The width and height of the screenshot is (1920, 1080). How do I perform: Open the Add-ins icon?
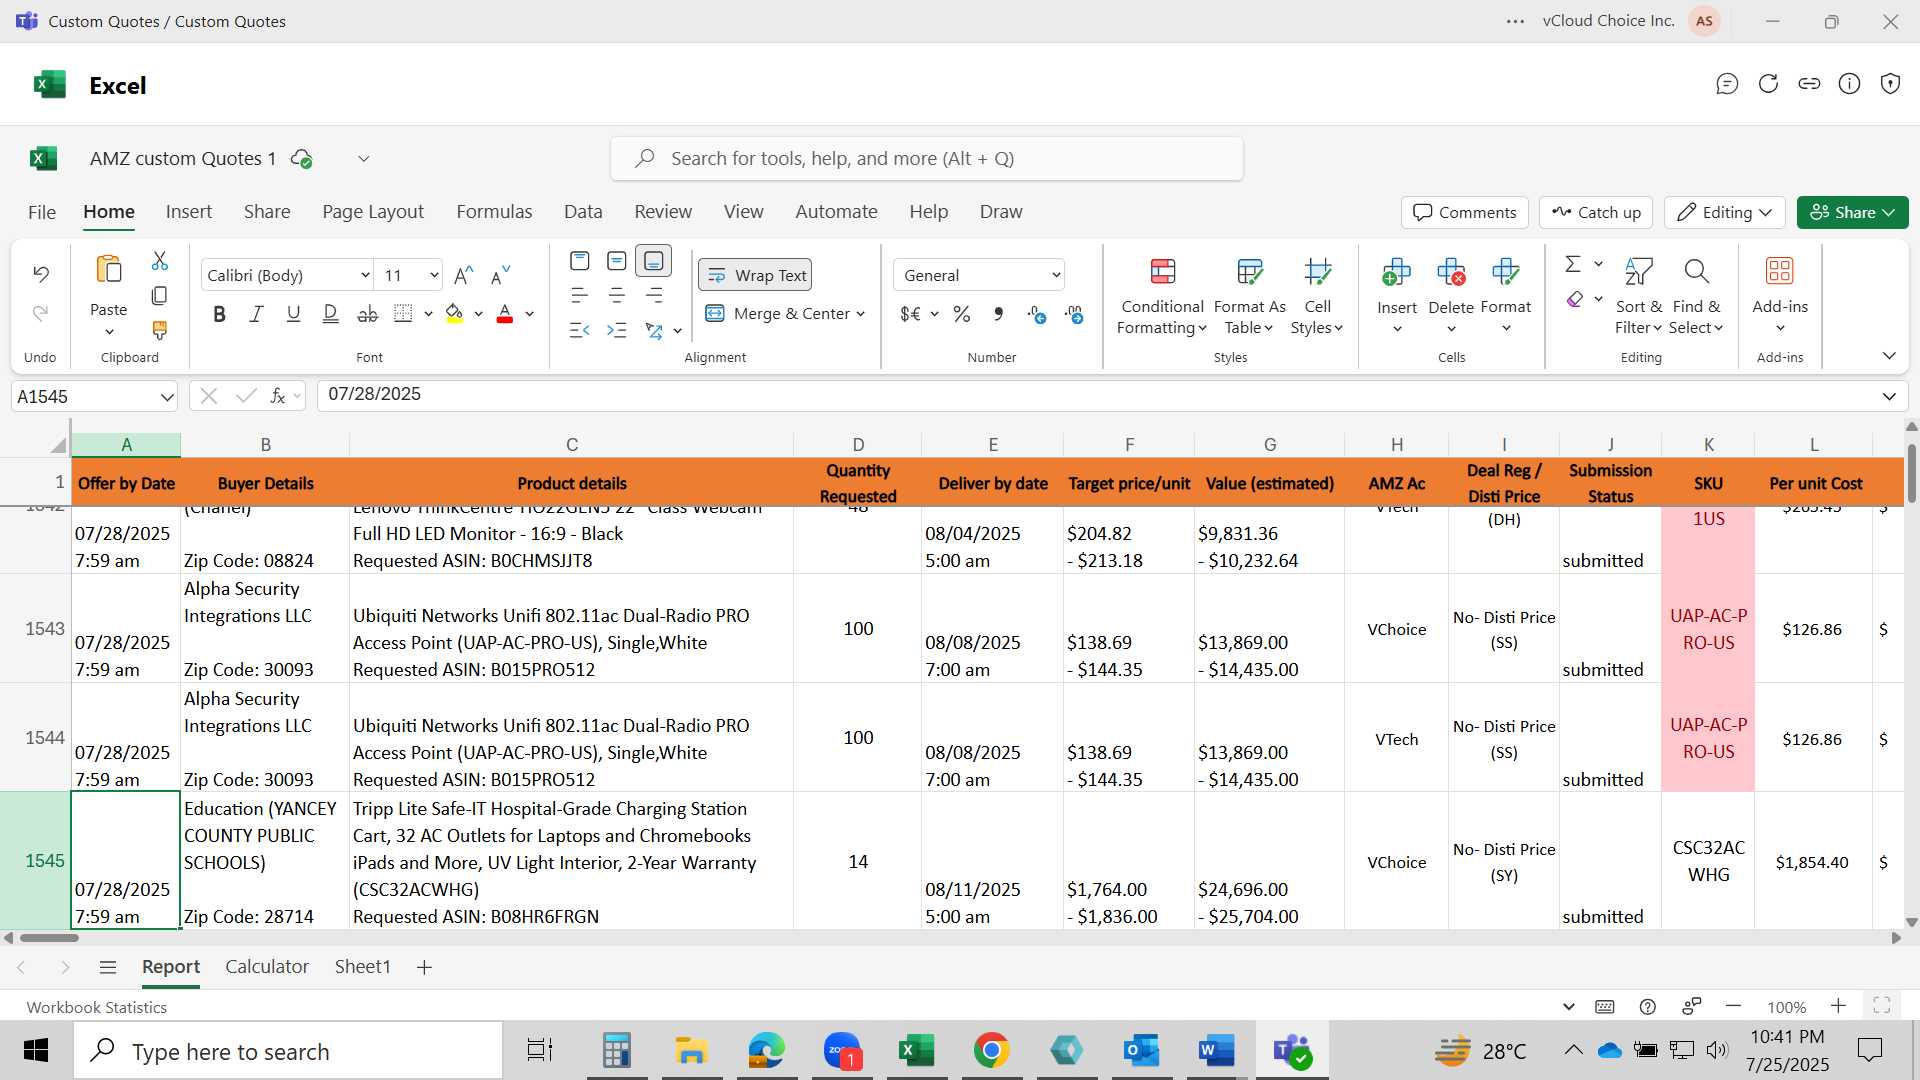coord(1779,271)
